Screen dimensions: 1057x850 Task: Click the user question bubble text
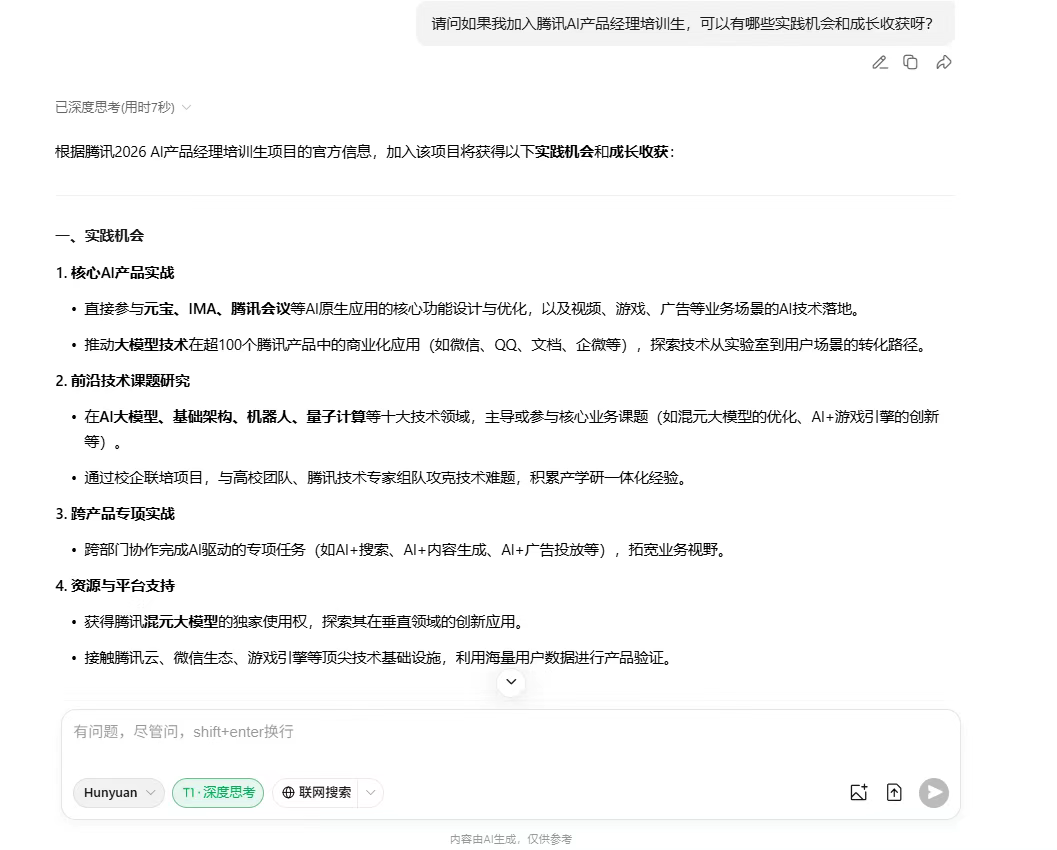(x=682, y=24)
